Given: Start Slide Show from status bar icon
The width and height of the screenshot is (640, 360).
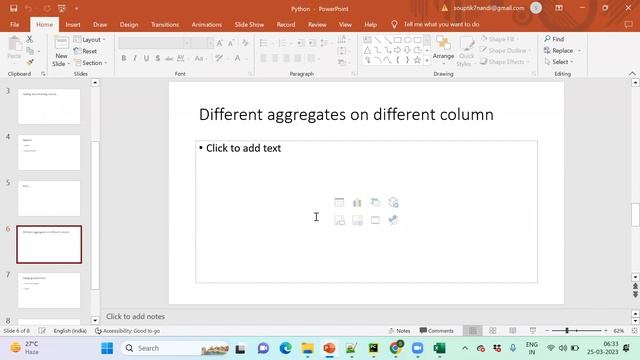Looking at the screenshot, I should point(533,331).
